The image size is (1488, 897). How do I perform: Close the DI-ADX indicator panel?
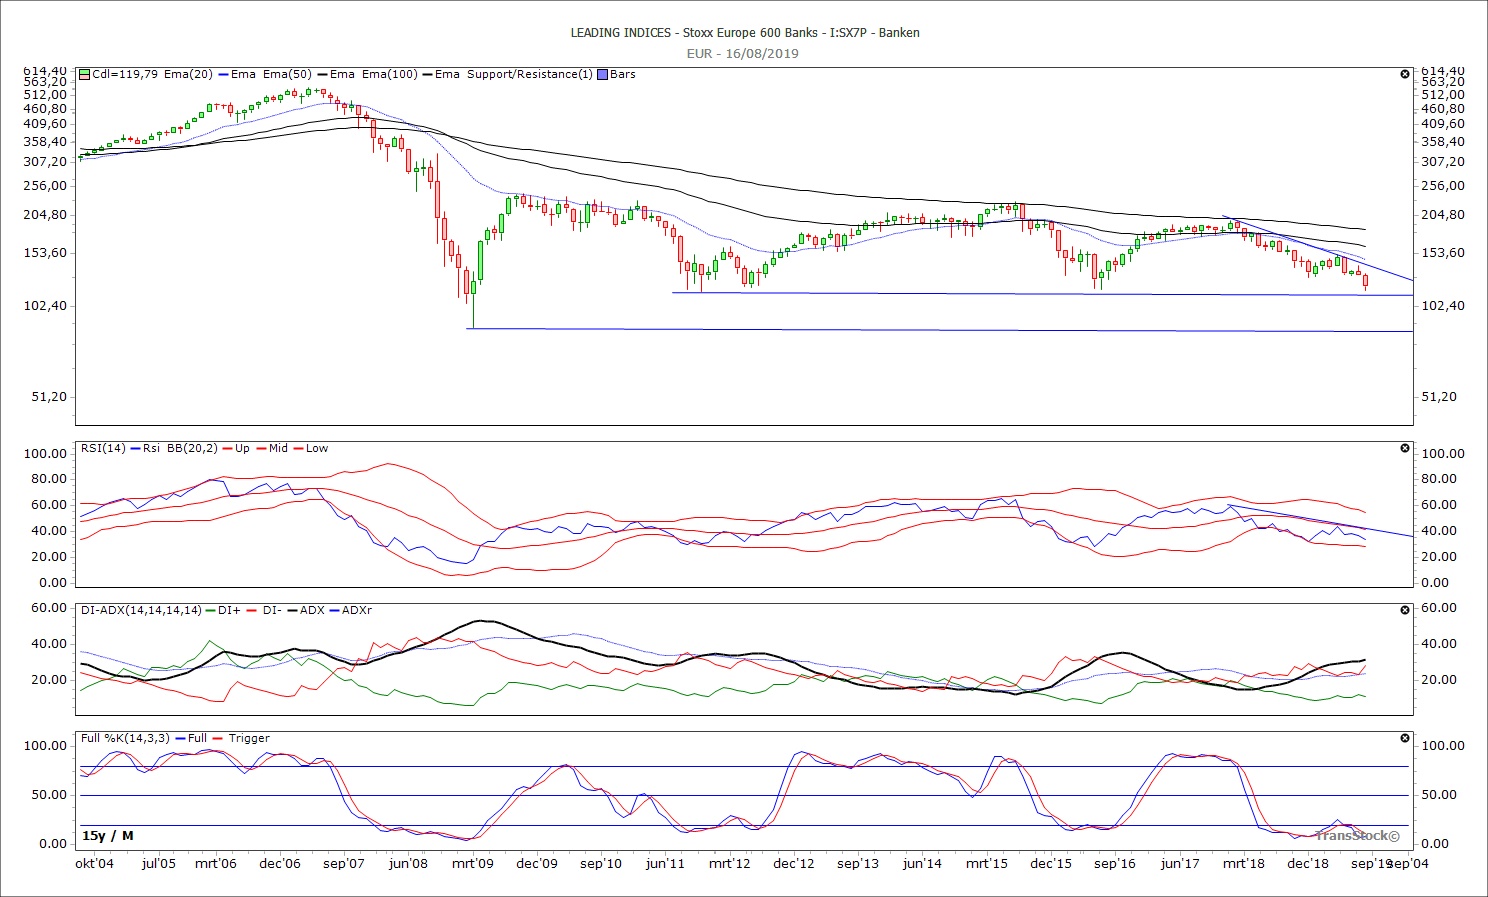1405,610
